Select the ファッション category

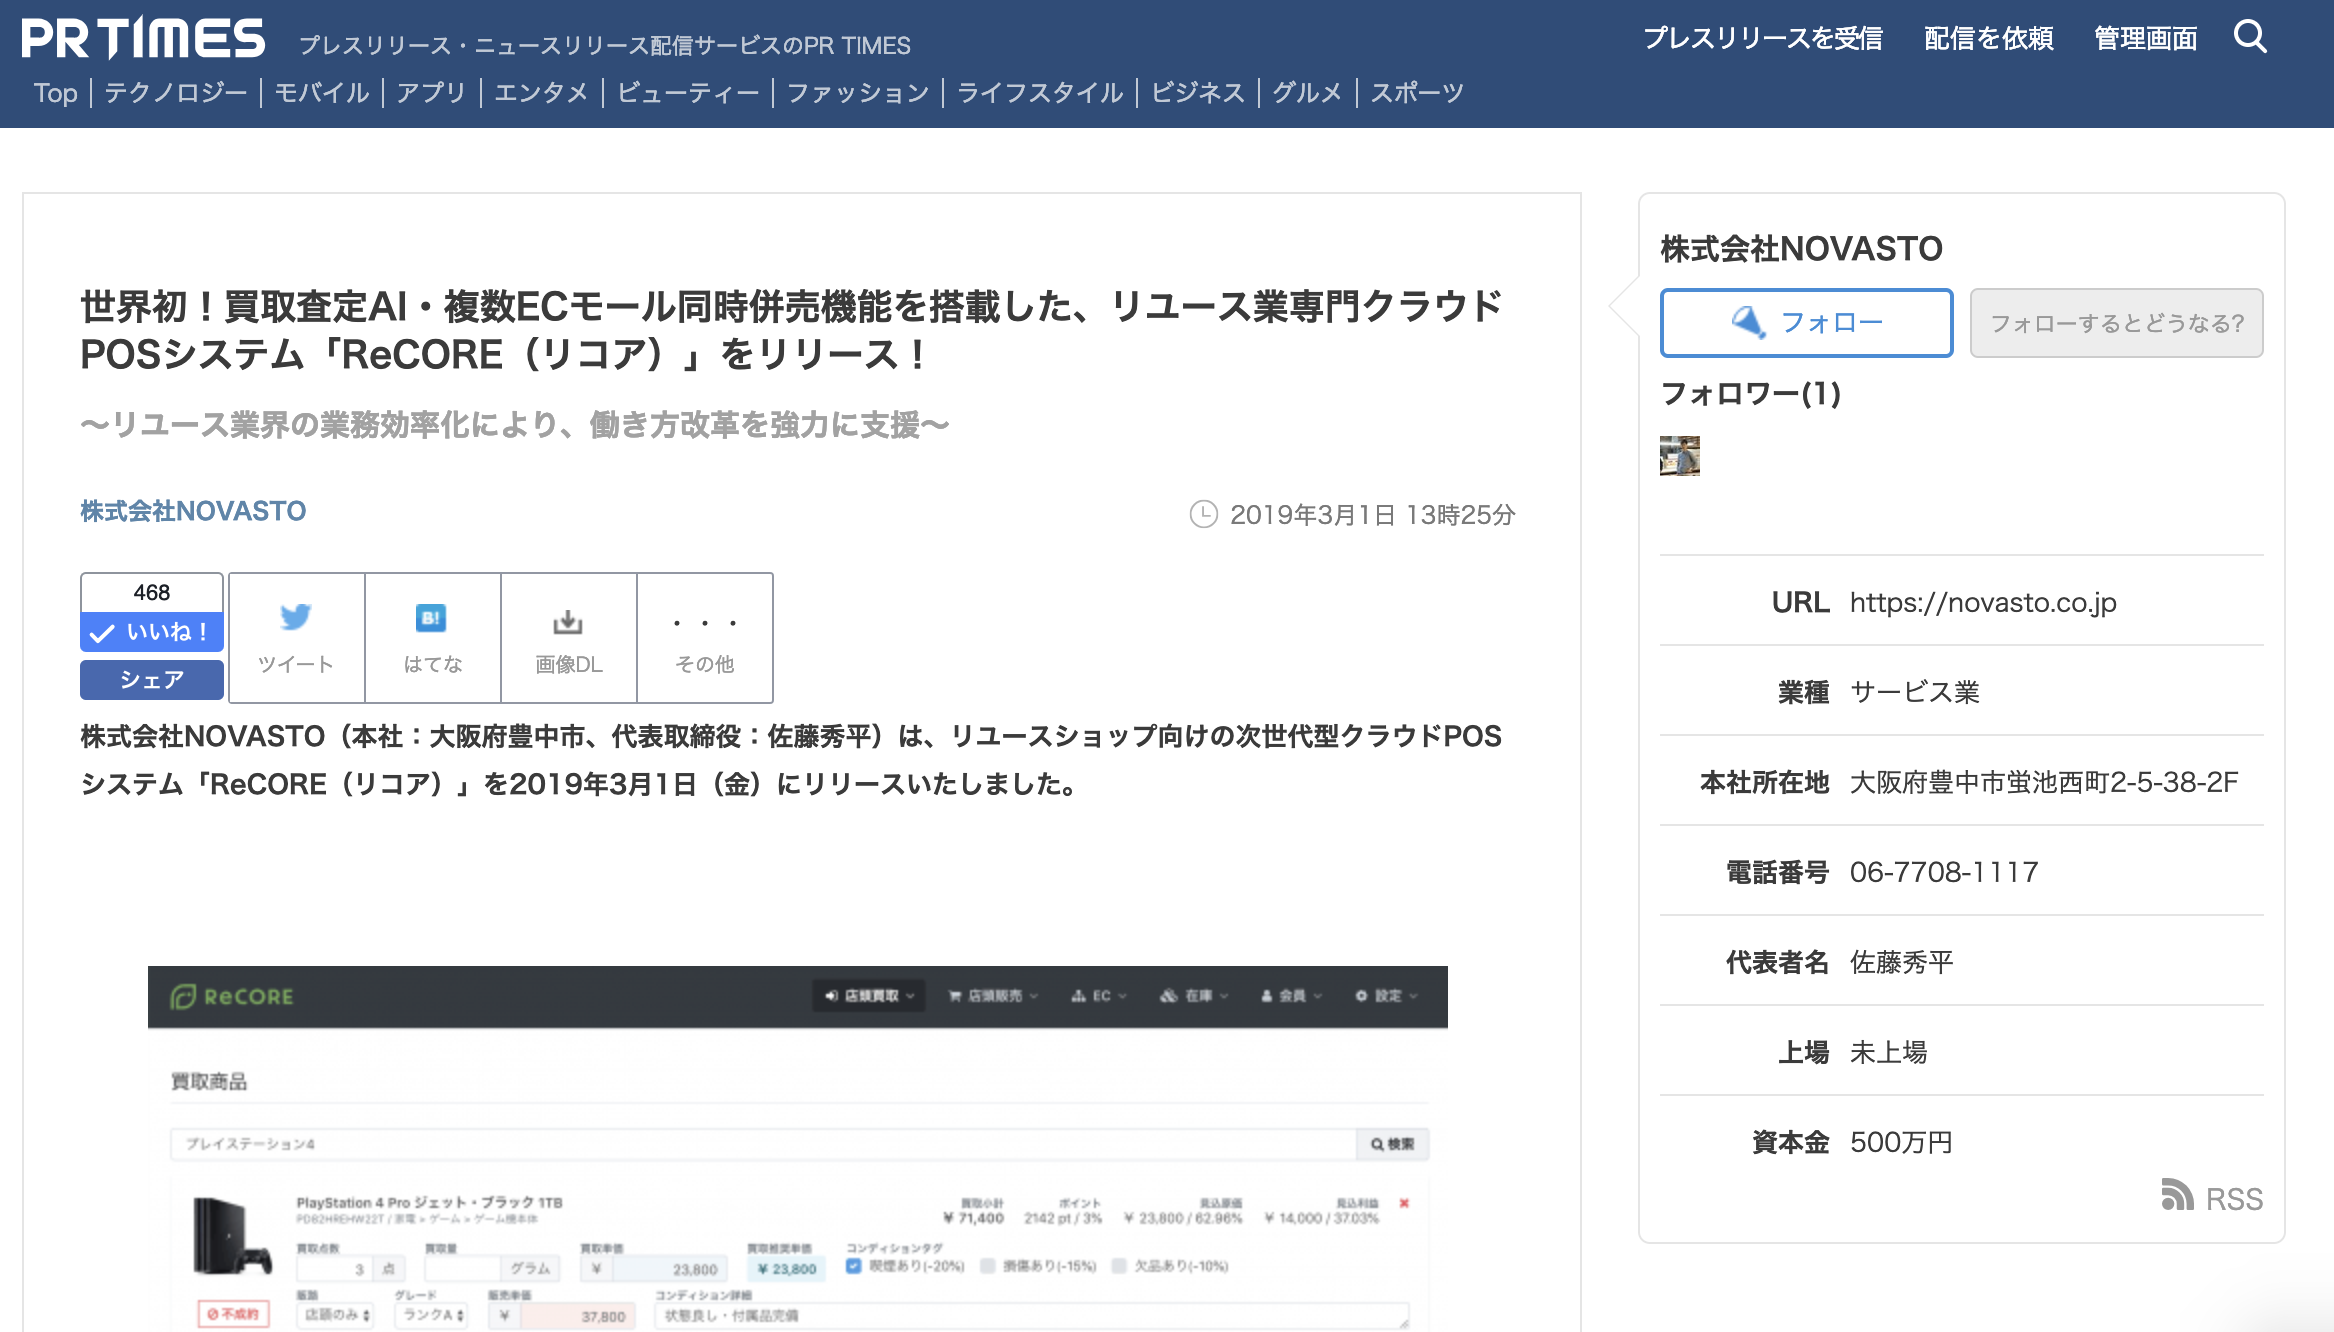(858, 93)
